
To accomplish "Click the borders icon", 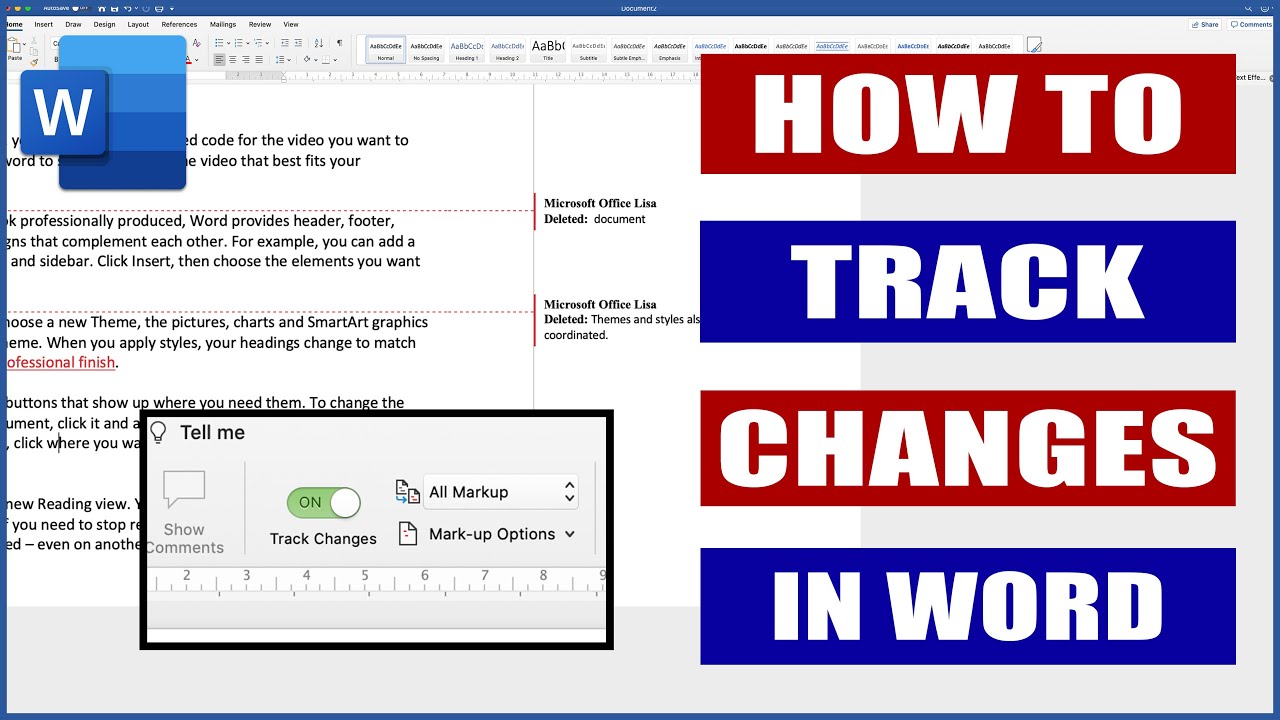I will (326, 59).
